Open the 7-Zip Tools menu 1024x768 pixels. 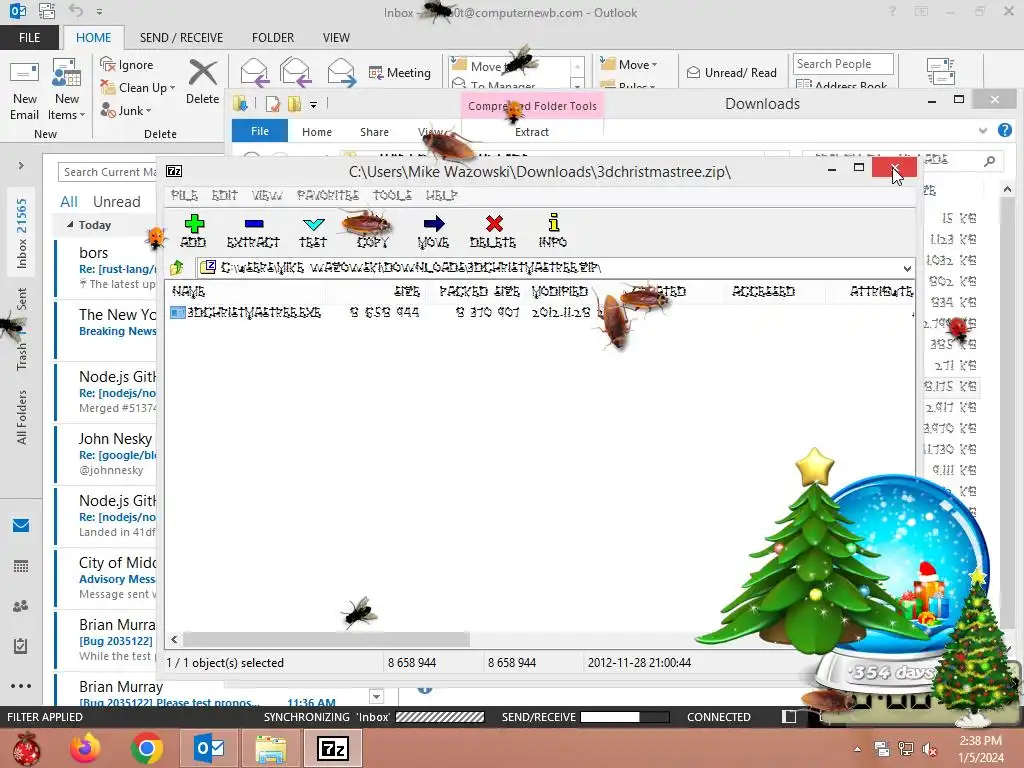(x=392, y=195)
